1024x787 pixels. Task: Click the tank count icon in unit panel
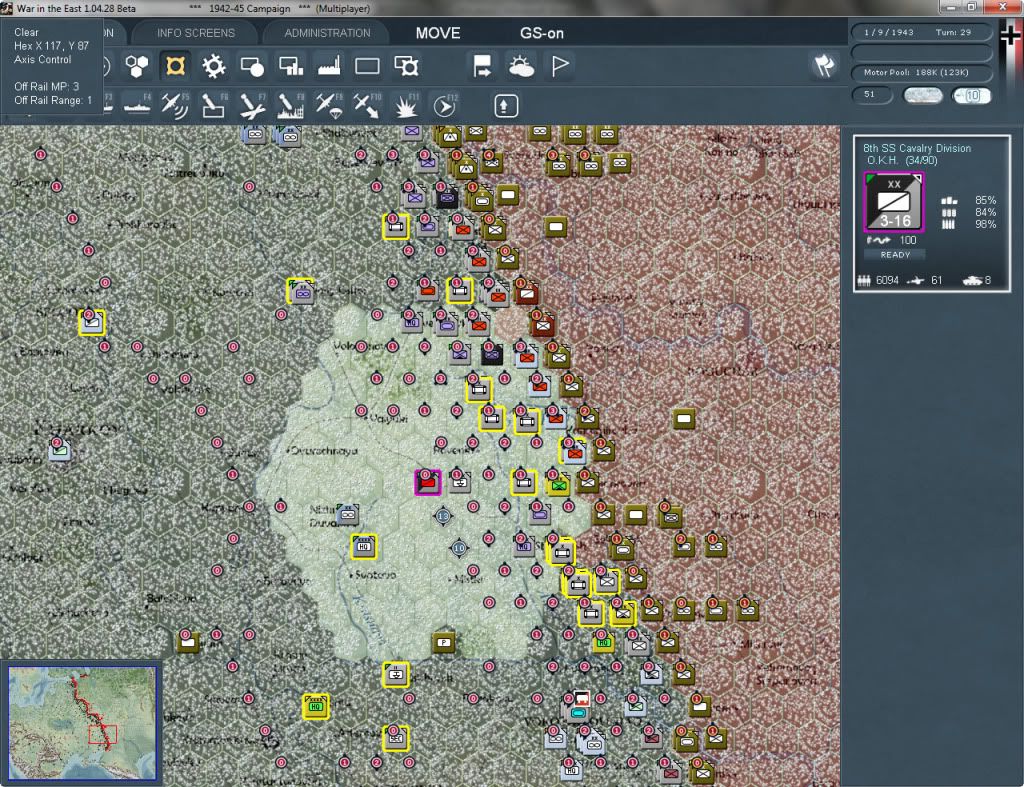(x=972, y=280)
